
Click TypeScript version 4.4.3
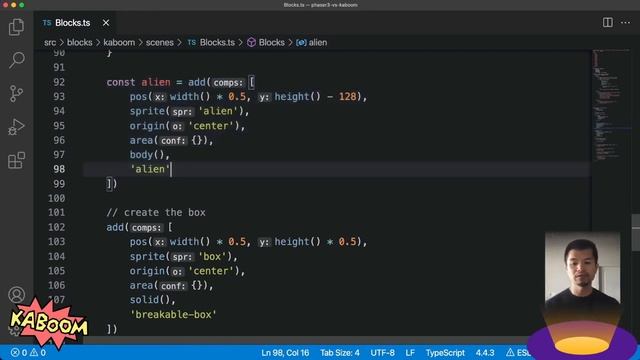485,353
